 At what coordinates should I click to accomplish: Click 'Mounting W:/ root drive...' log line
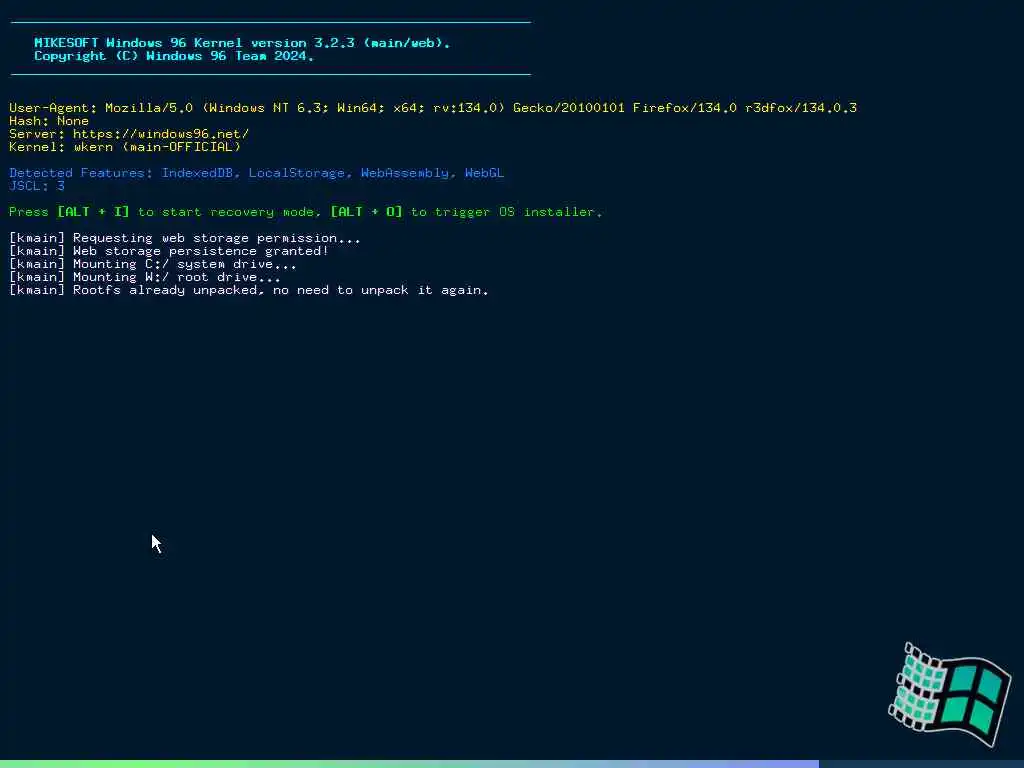coord(145,278)
